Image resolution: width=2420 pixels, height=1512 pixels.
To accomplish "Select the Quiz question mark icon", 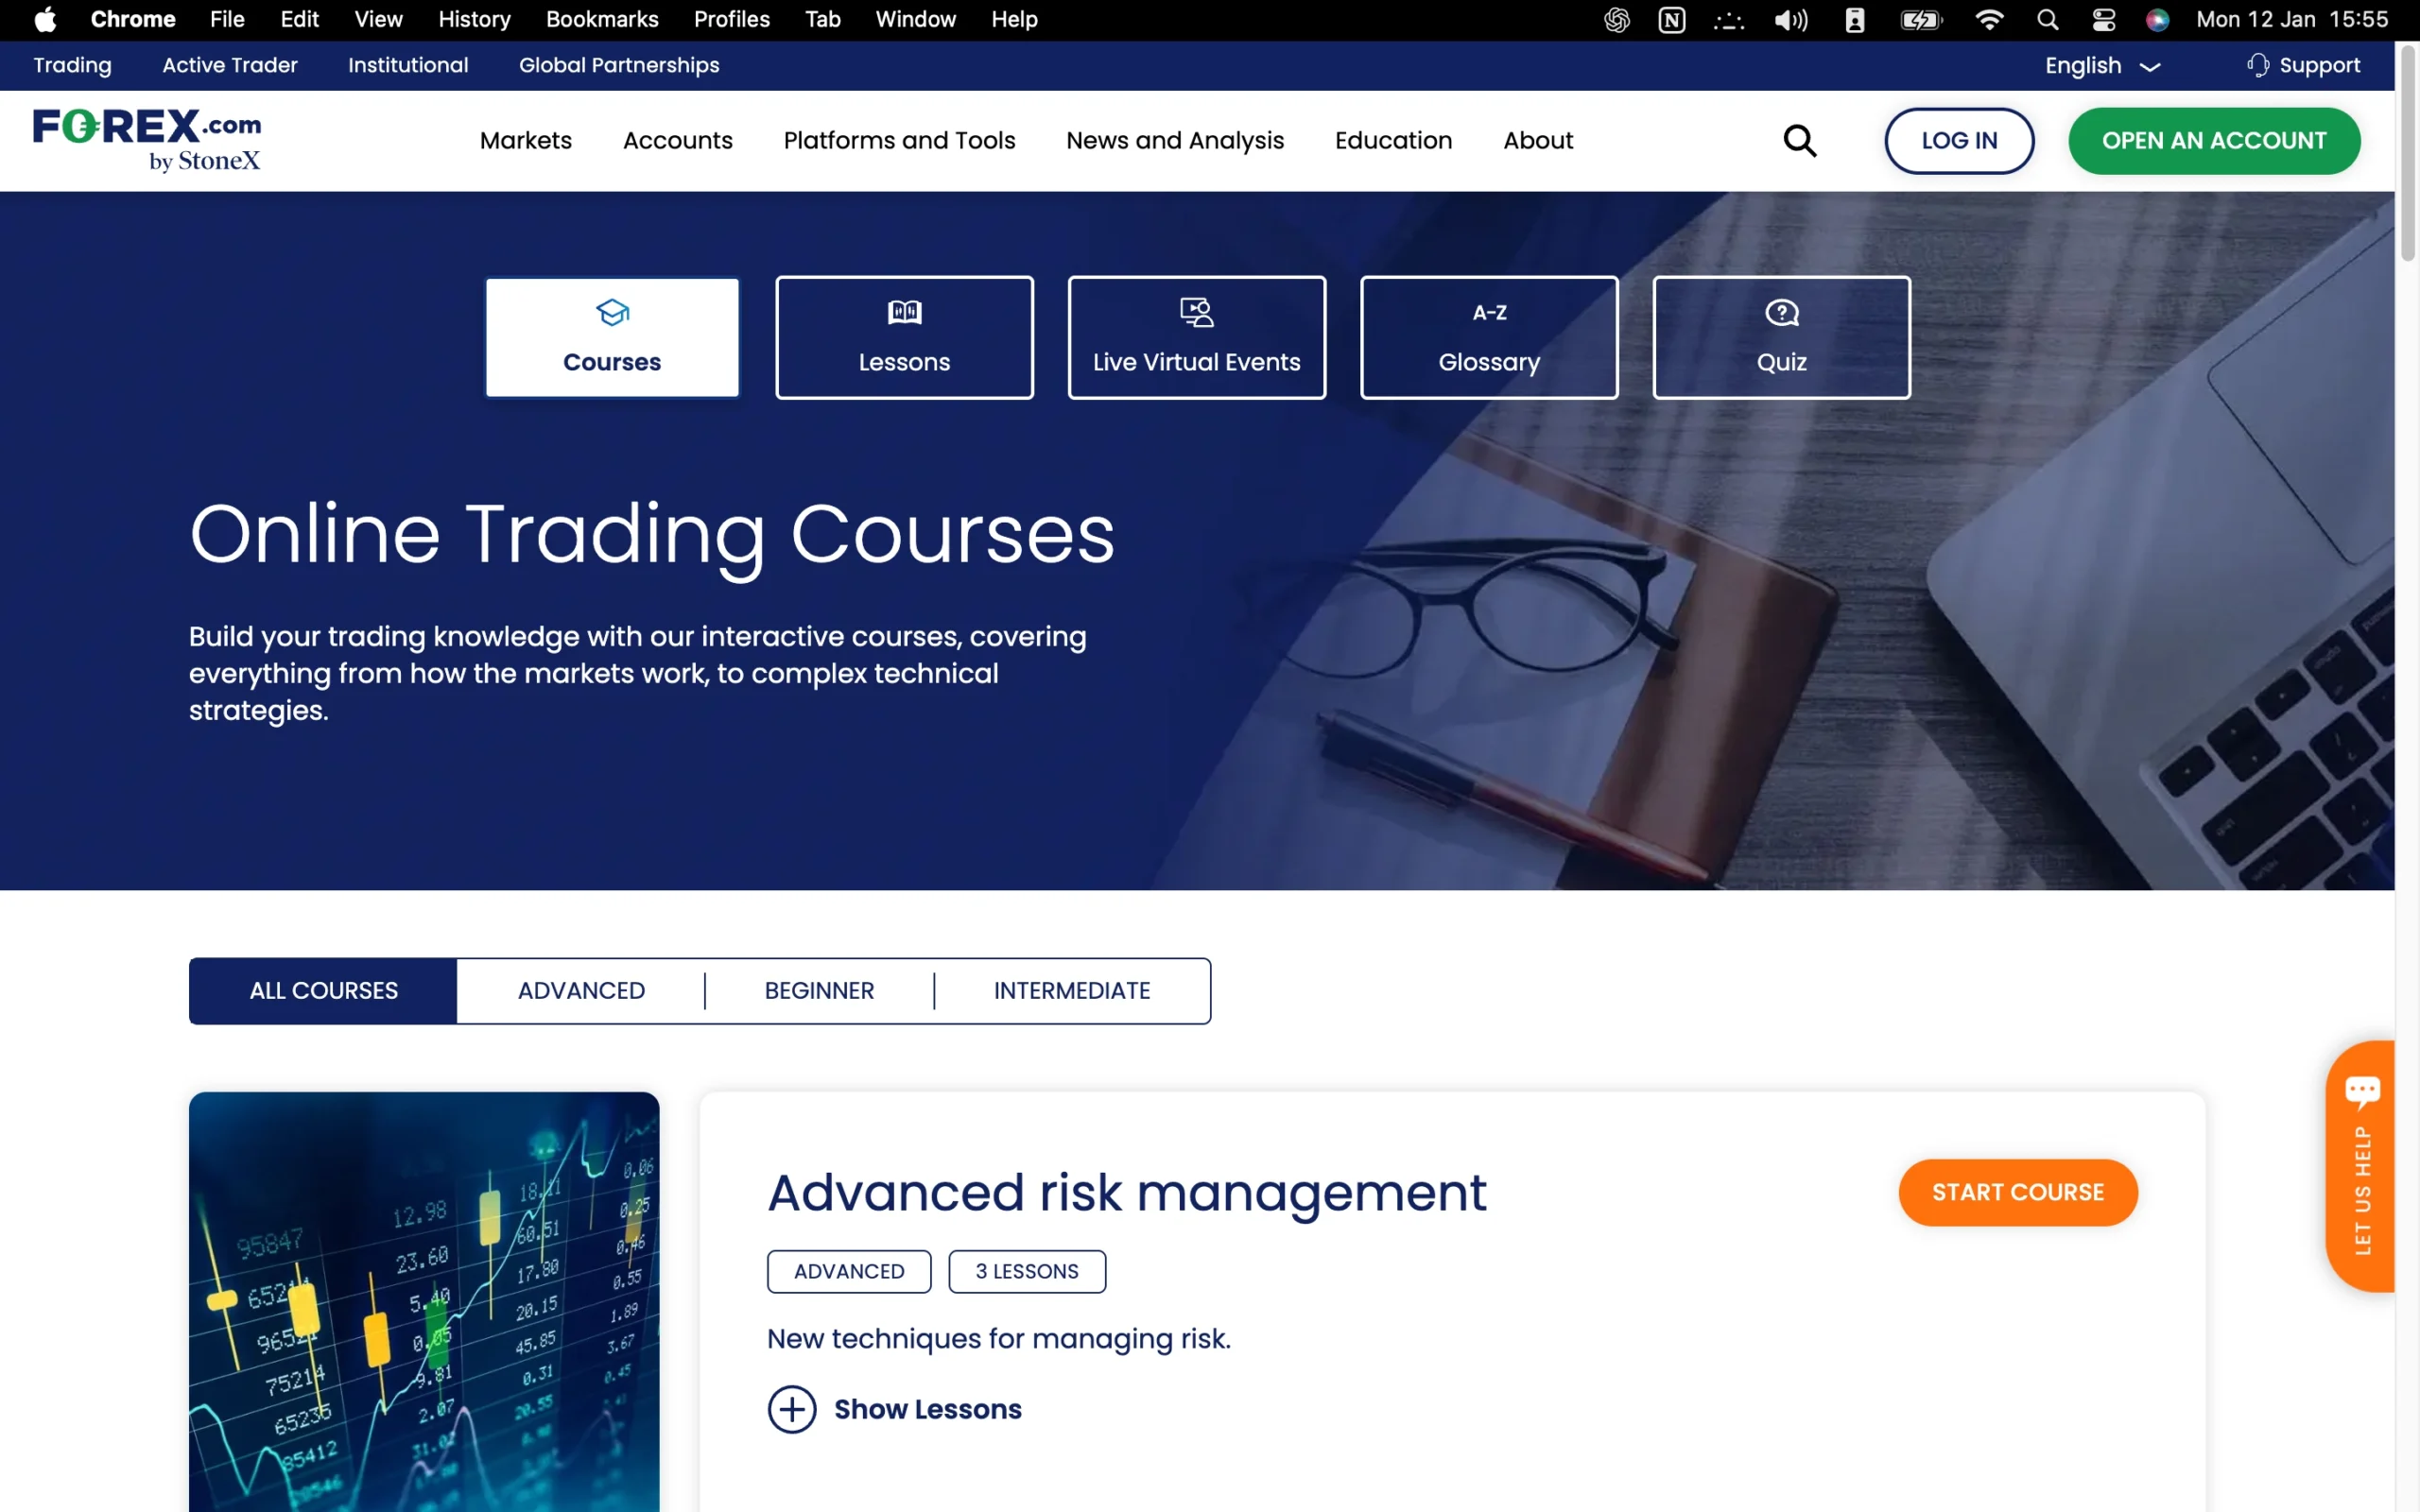I will click(x=1780, y=311).
